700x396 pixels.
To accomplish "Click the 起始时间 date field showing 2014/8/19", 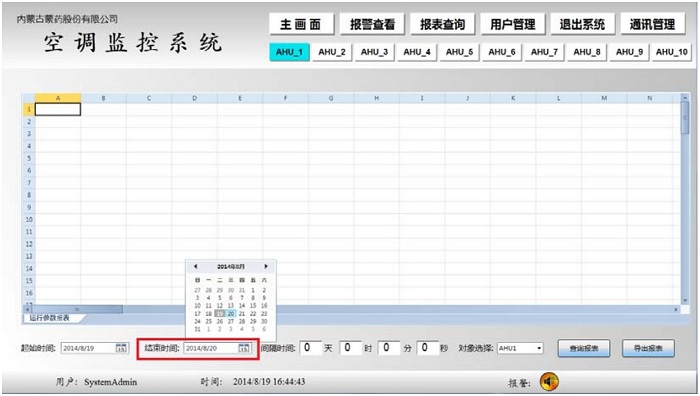I will [95, 348].
